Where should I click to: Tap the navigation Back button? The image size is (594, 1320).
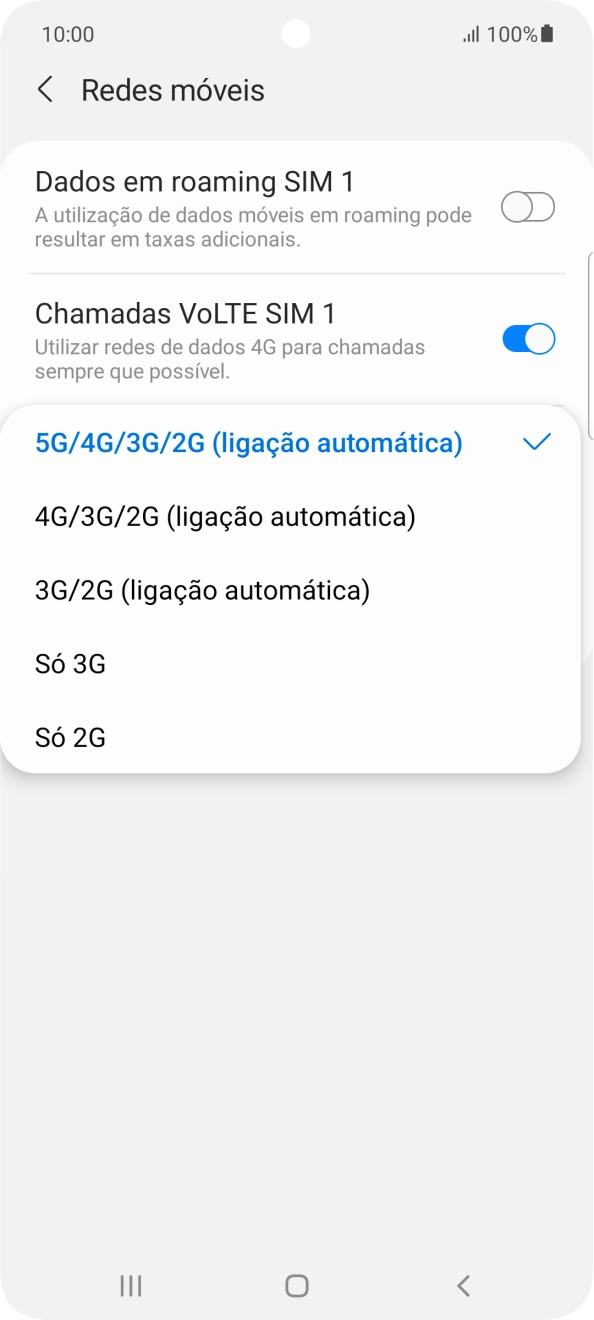[462, 1287]
